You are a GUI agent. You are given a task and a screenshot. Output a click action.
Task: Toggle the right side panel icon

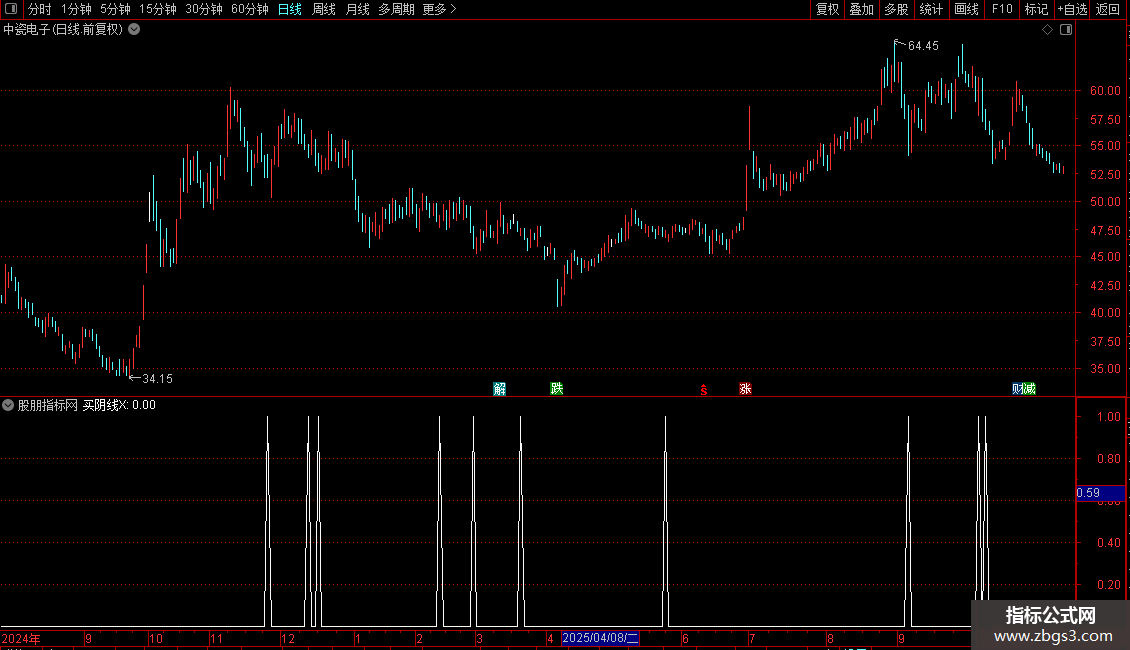[x=1066, y=30]
